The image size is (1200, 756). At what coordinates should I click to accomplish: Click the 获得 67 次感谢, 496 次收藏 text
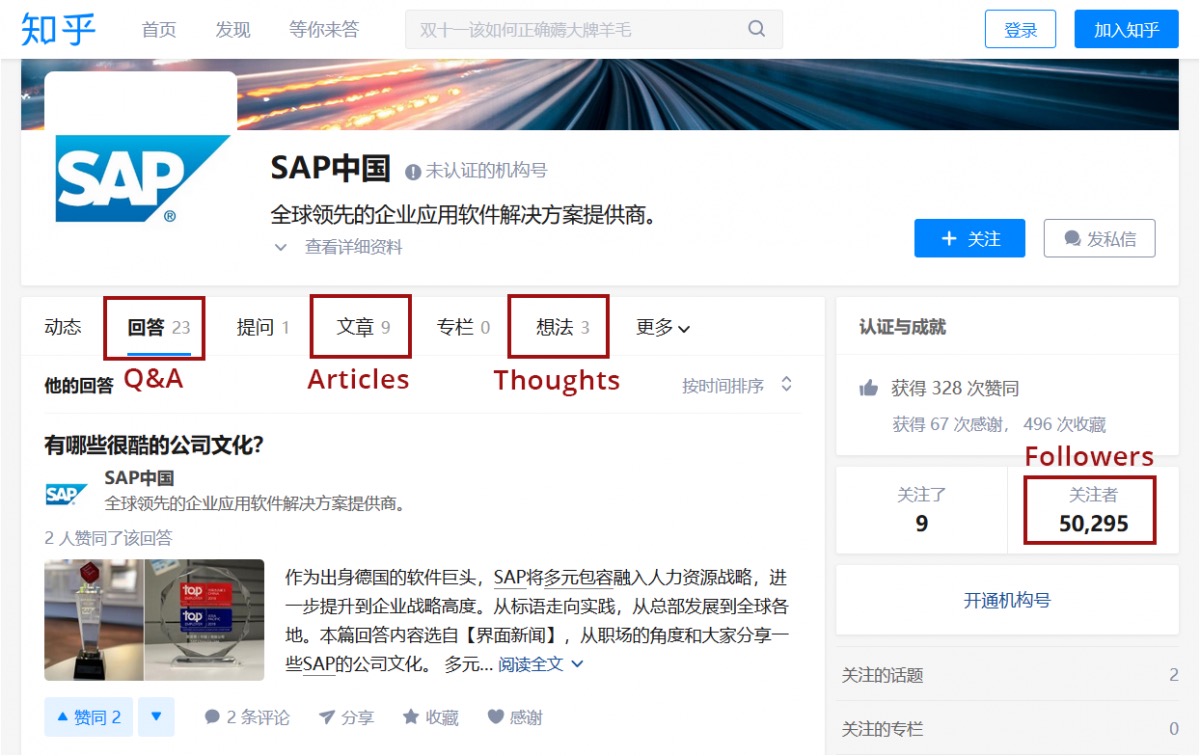pos(999,425)
